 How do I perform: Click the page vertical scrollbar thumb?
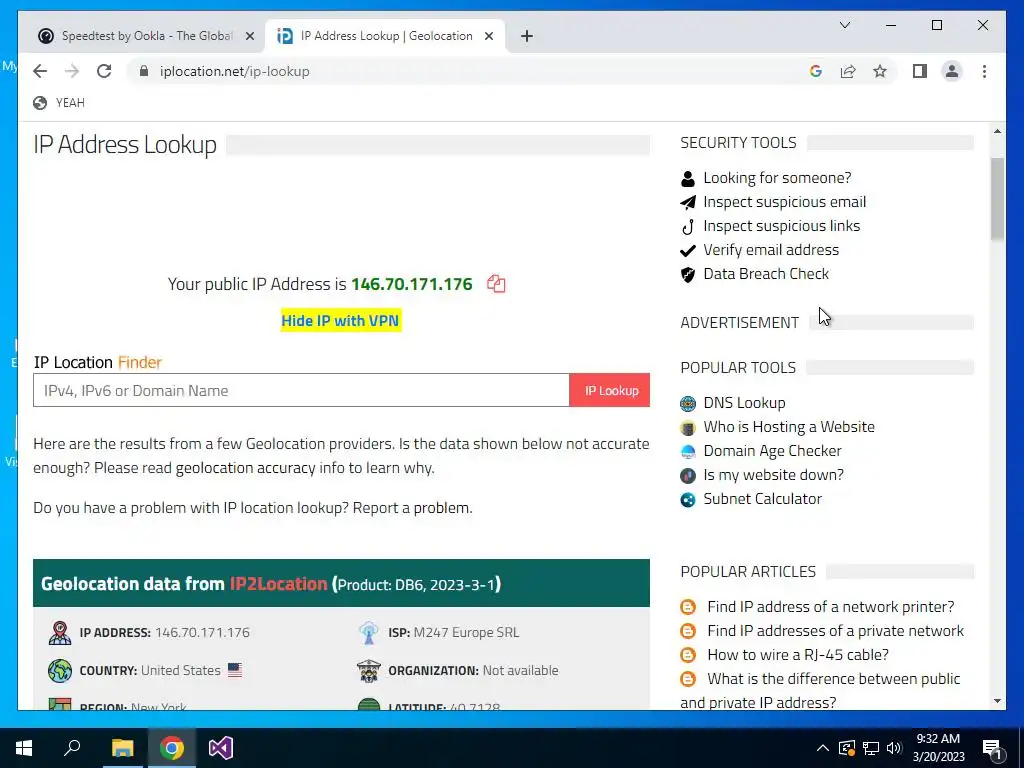997,199
